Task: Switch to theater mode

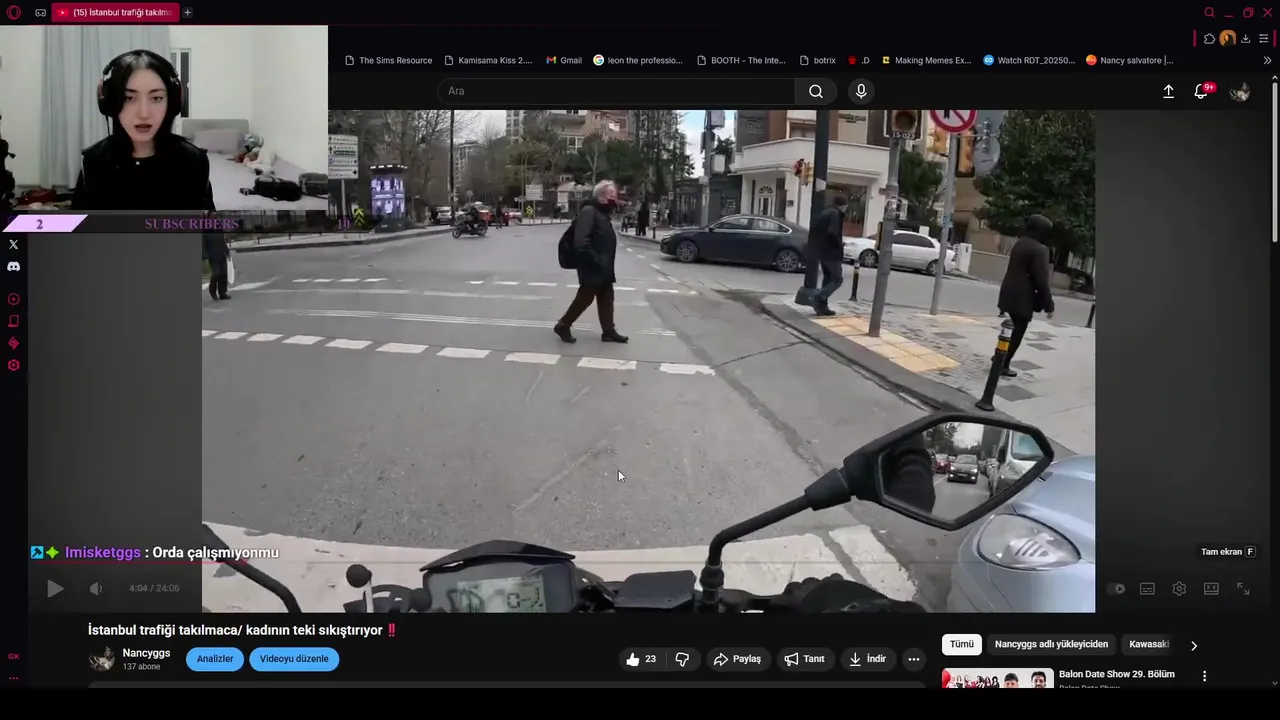Action: (1211, 589)
